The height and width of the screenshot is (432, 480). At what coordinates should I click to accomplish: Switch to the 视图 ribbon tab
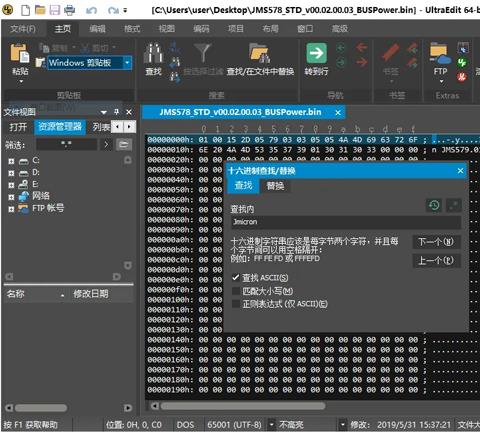tap(167, 29)
